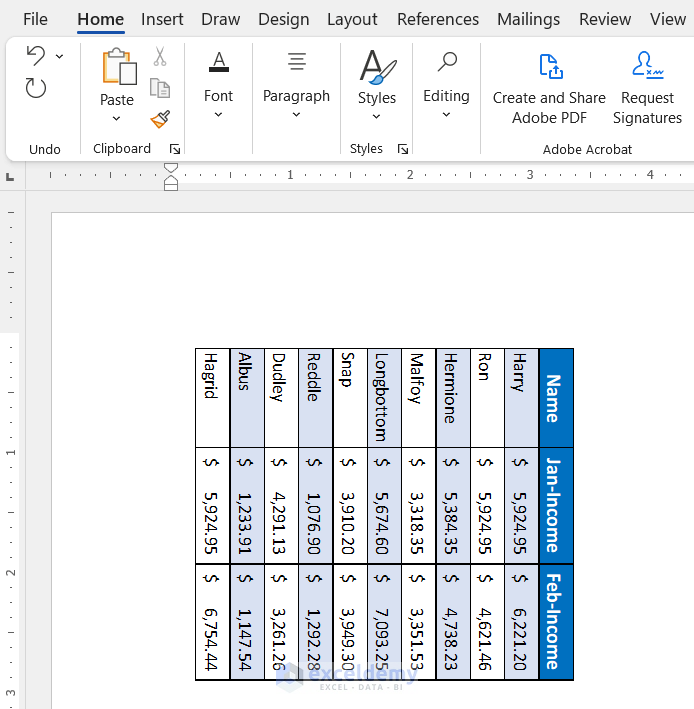Viewport: 694px width, 709px height.
Task: Click the Hermione name cell
Action: [x=453, y=398]
